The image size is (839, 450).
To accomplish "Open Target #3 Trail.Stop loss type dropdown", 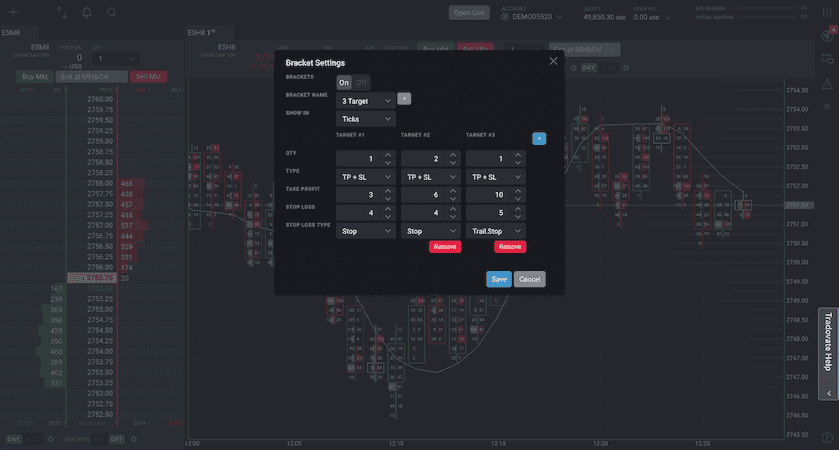I will click(x=497, y=230).
